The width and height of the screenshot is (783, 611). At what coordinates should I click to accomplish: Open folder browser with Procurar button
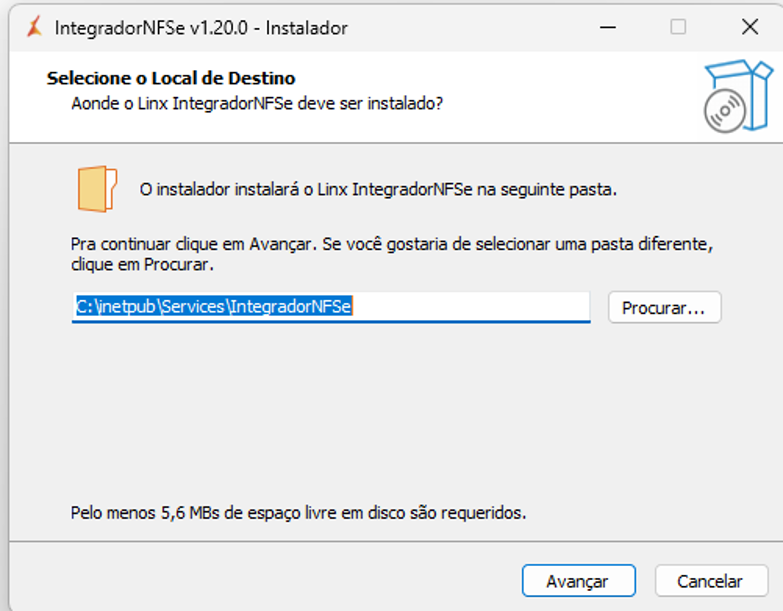point(664,307)
